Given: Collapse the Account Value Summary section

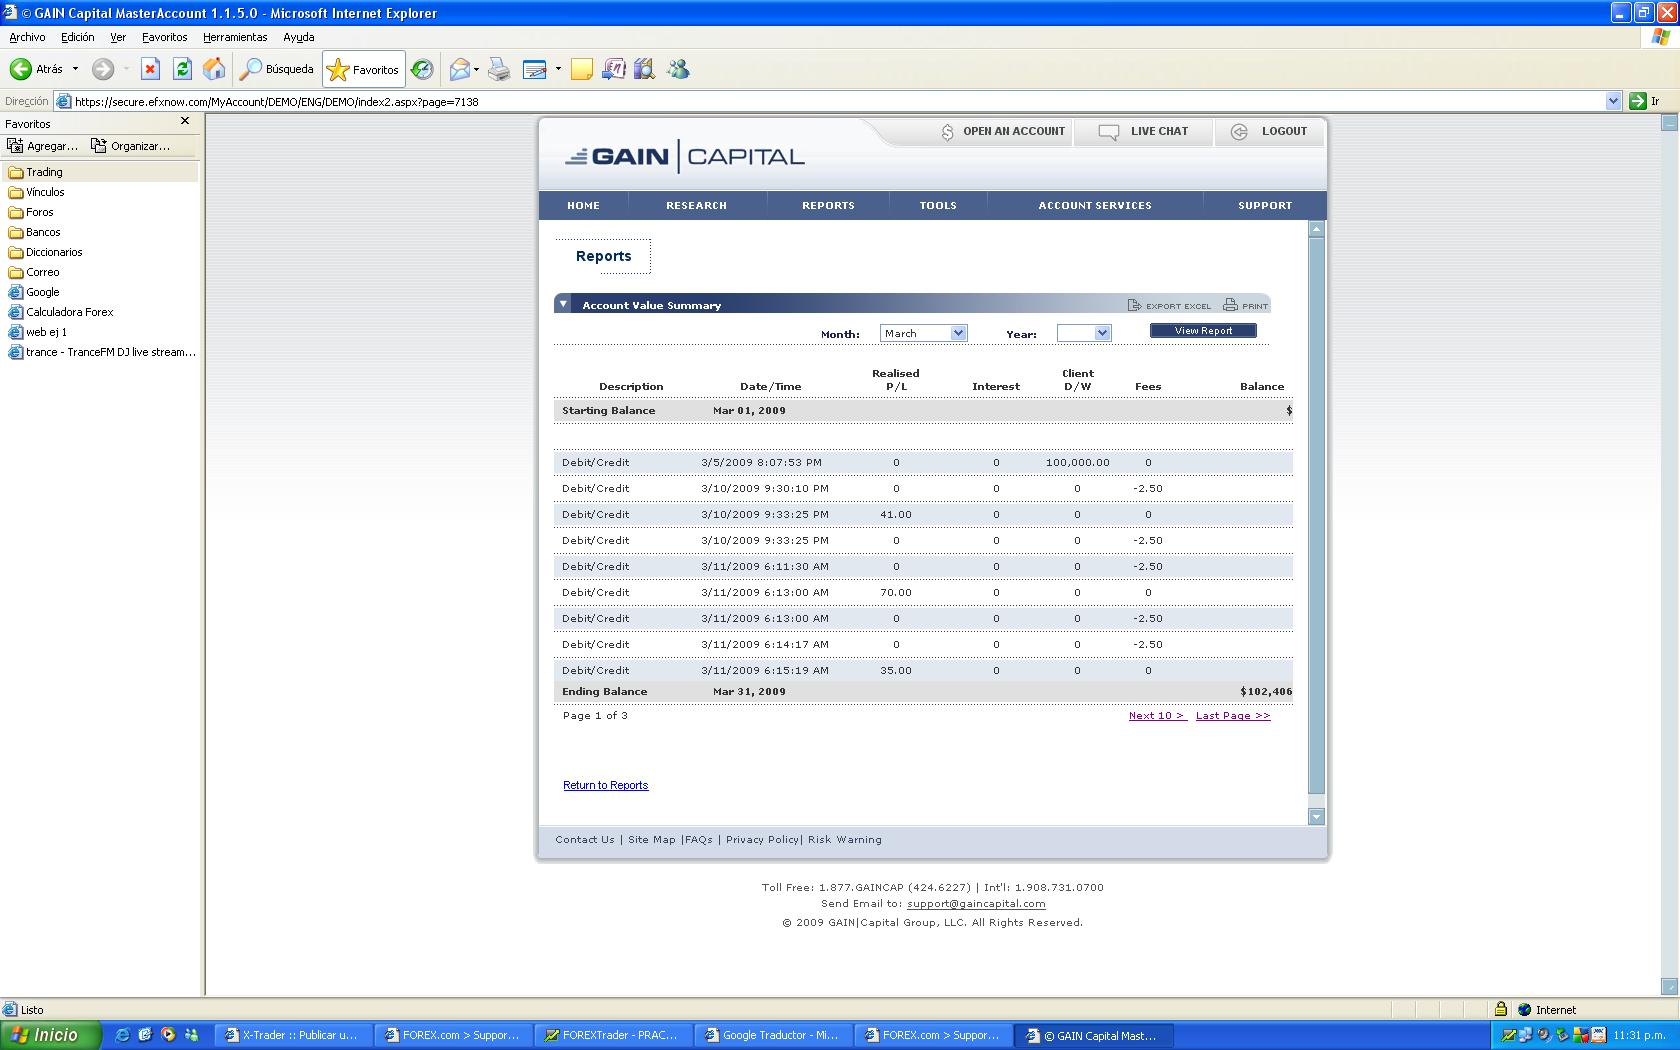Looking at the screenshot, I should click(x=563, y=304).
